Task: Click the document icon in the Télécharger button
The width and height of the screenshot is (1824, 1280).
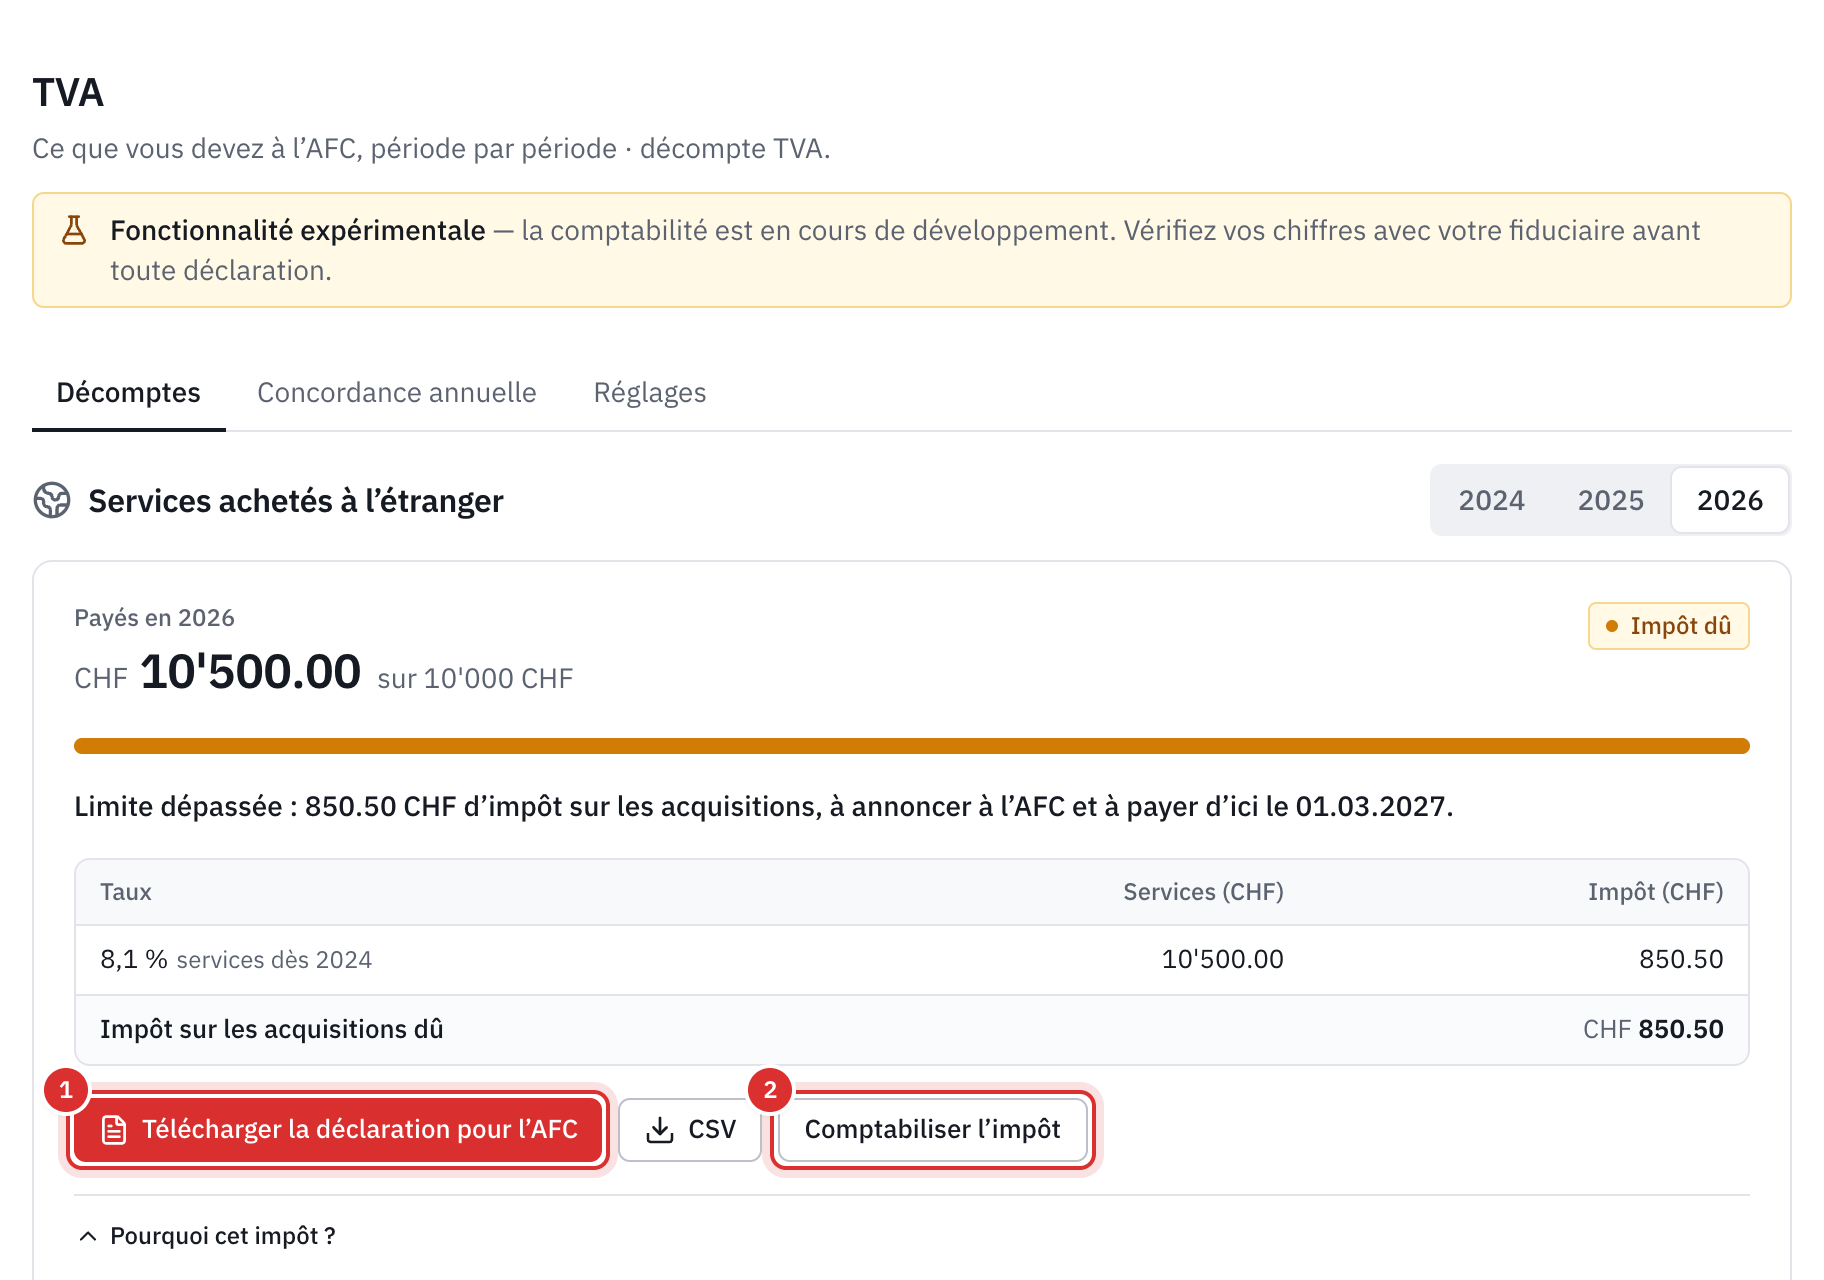Action: (x=114, y=1130)
